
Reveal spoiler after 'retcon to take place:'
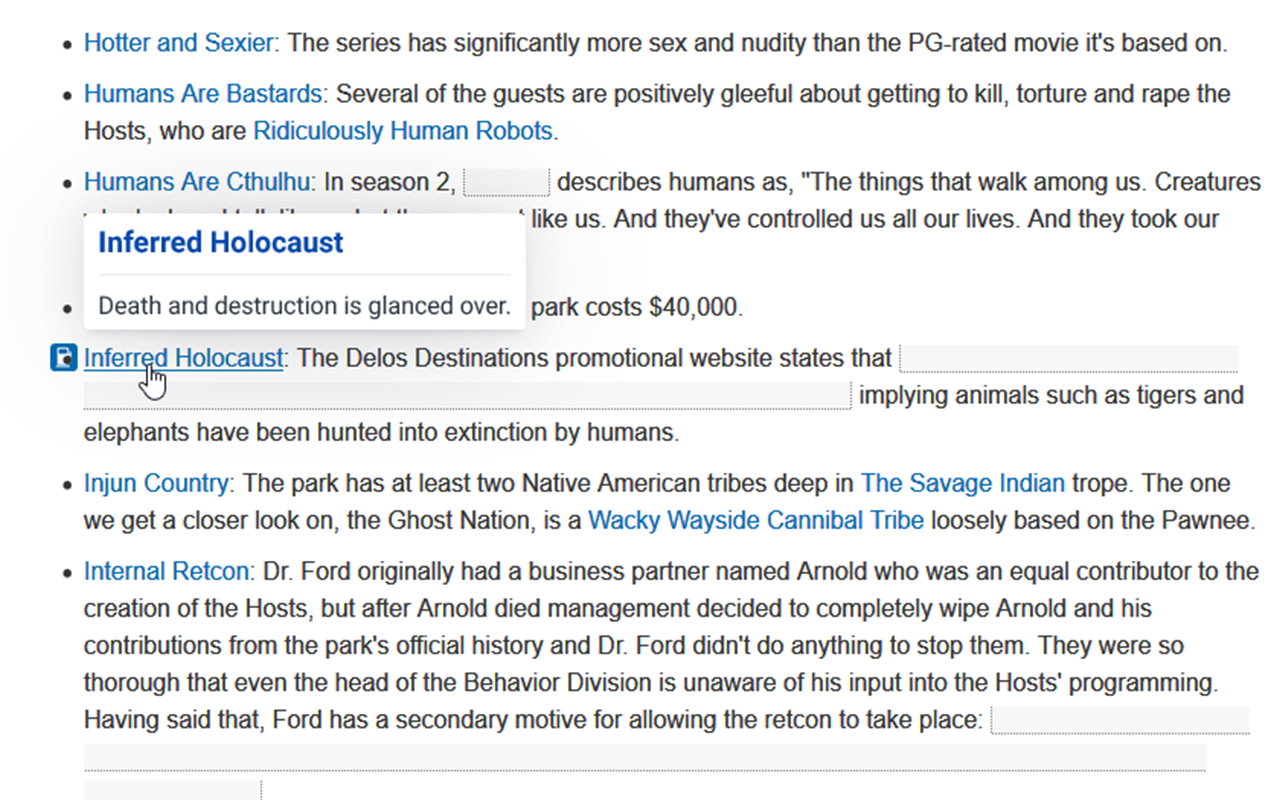[1119, 720]
